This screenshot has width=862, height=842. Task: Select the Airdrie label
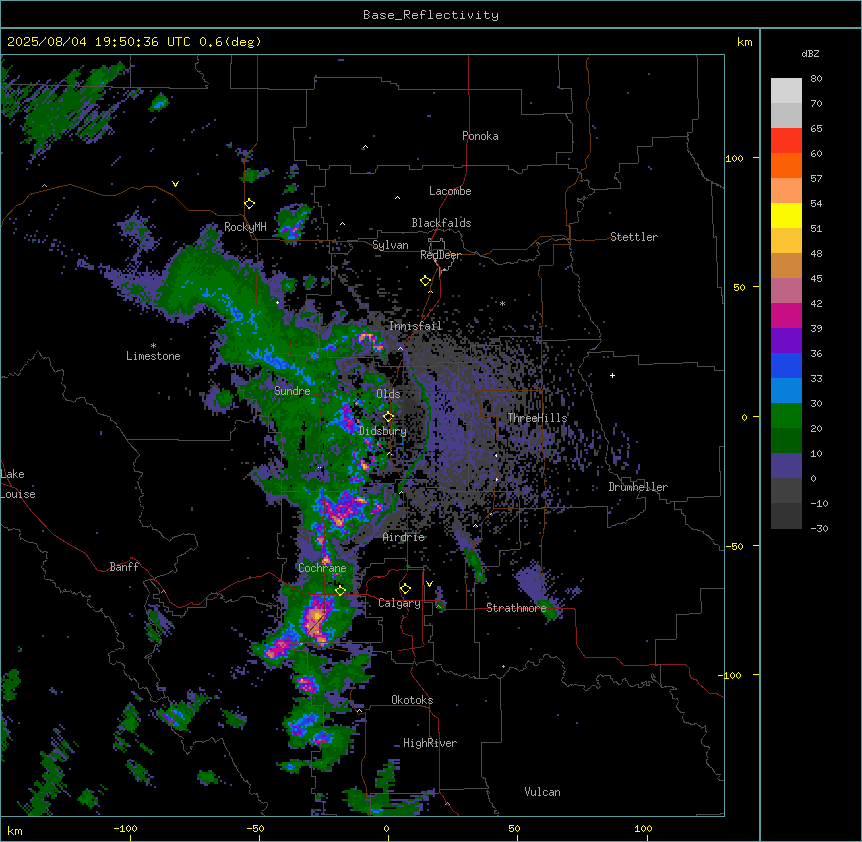coord(404,537)
